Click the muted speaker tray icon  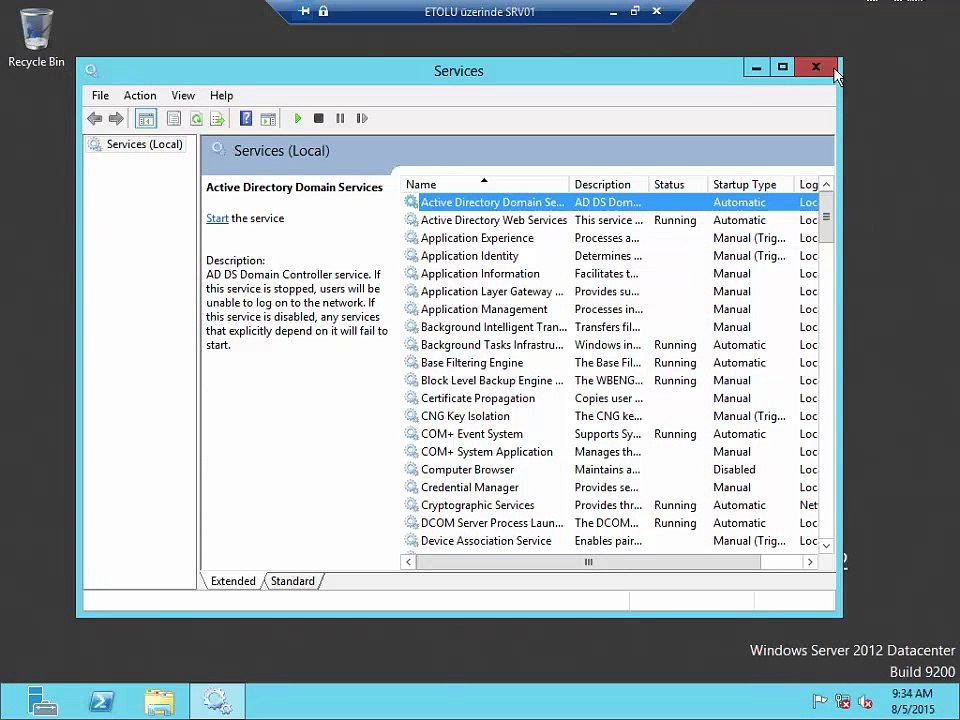point(865,702)
